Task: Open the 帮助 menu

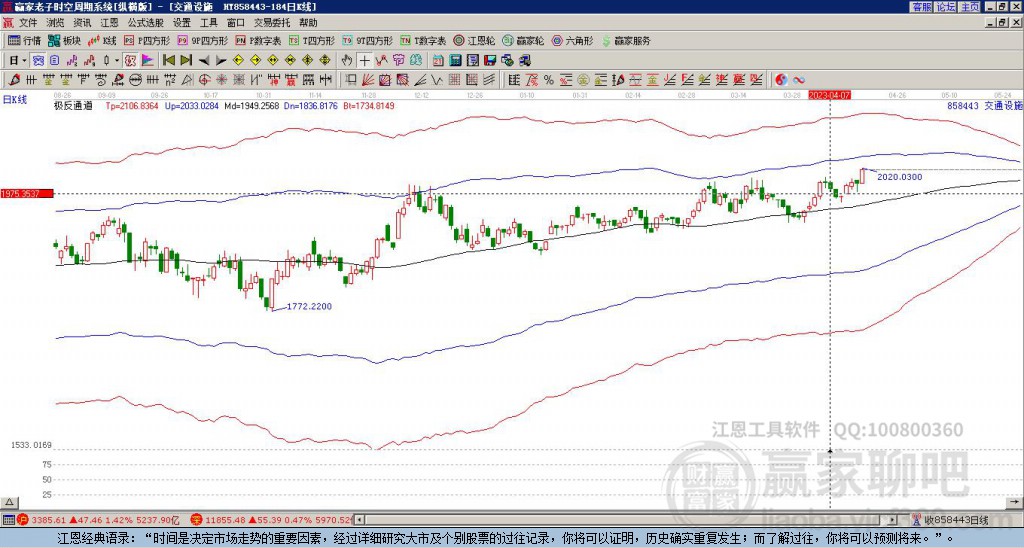Action: pyautogui.click(x=308, y=23)
